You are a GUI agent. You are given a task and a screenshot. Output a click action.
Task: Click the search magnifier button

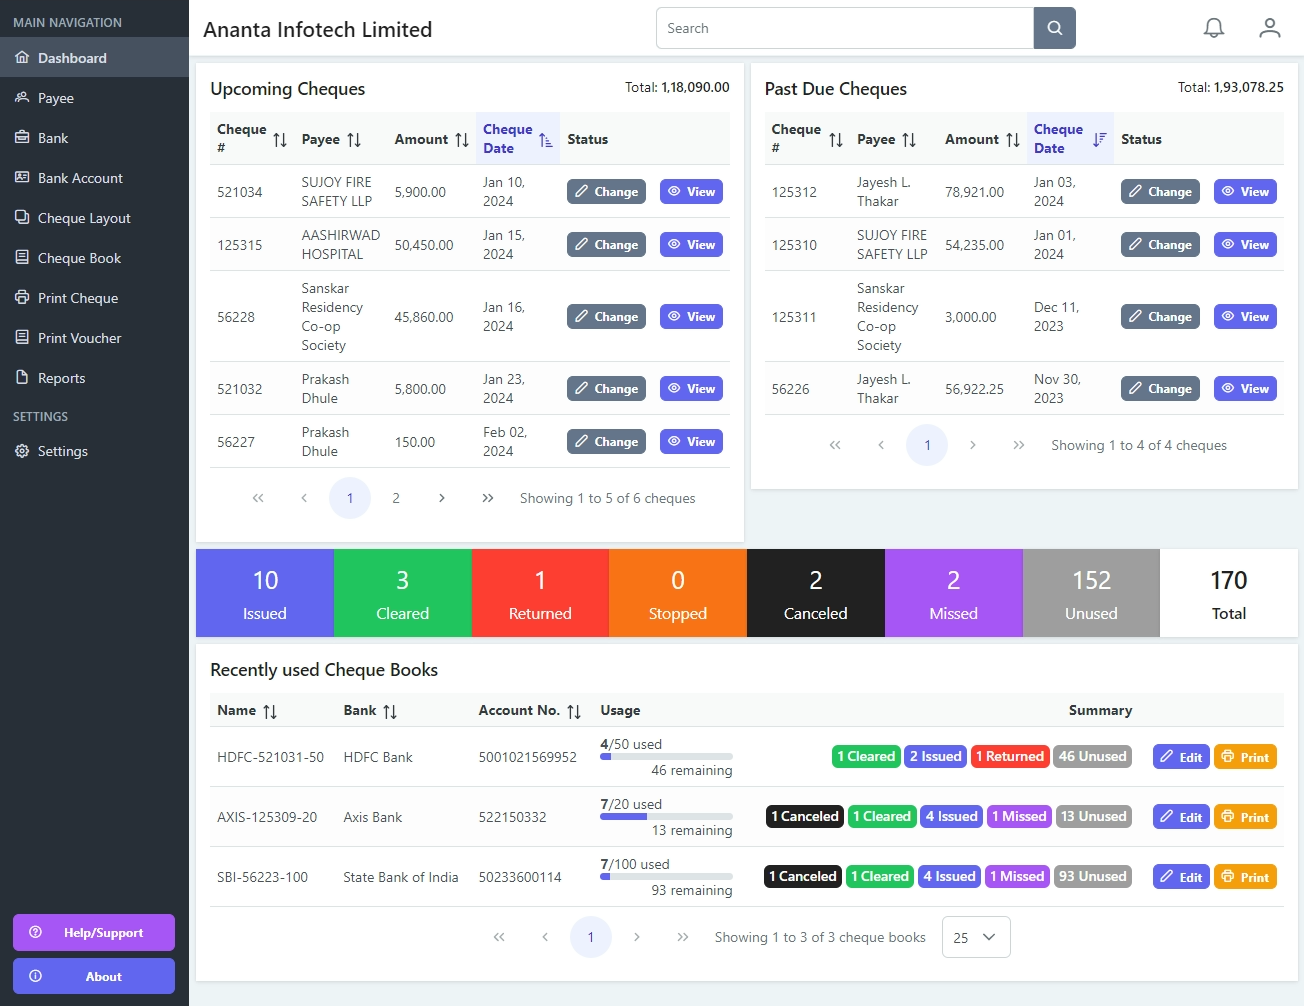coord(1055,28)
